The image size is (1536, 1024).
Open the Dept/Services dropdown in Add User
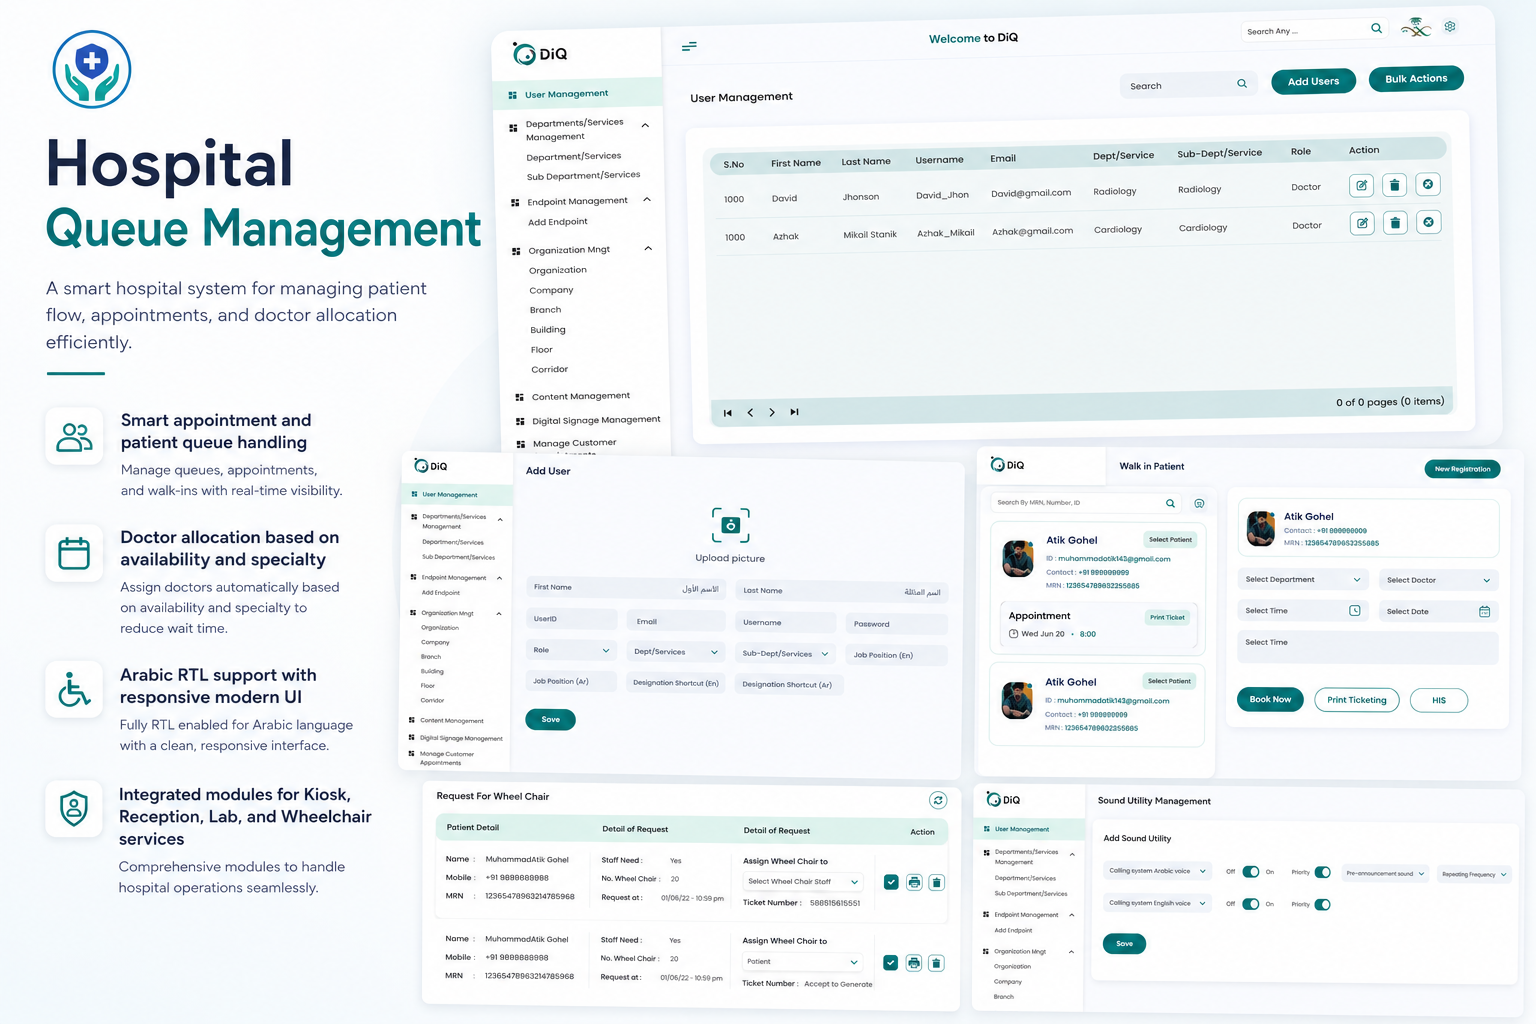pyautogui.click(x=675, y=652)
